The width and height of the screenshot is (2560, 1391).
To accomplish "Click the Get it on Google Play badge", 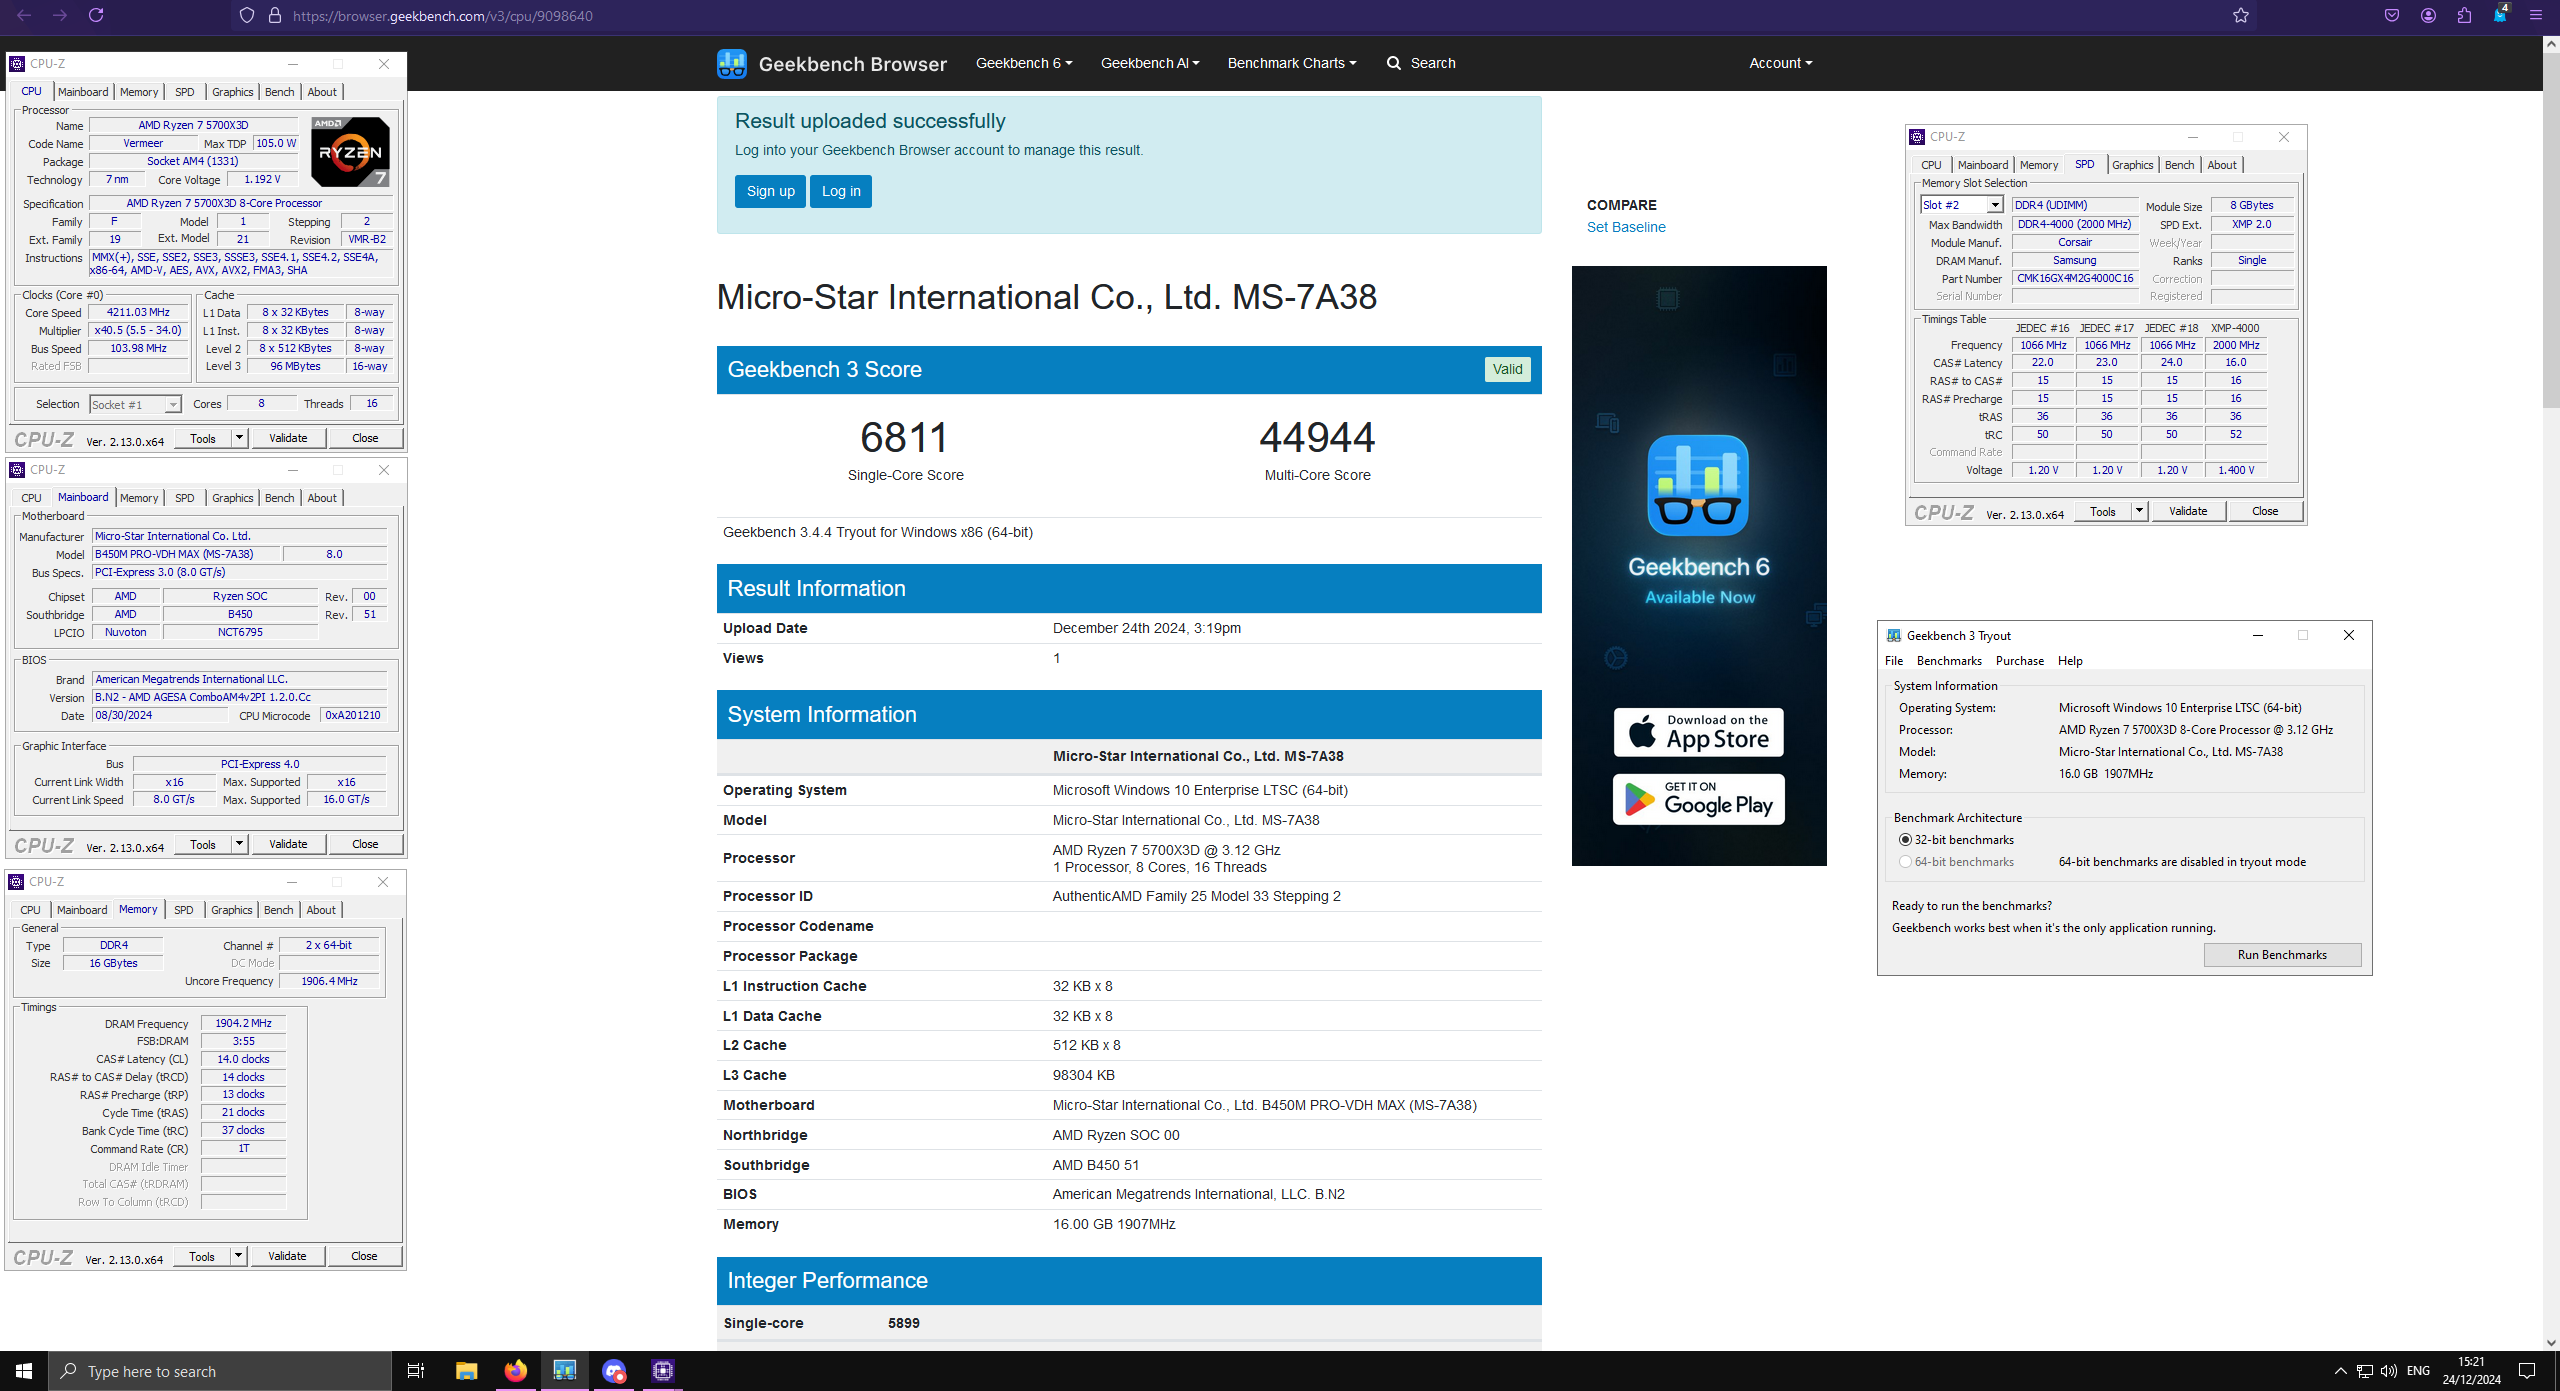I will (1698, 799).
